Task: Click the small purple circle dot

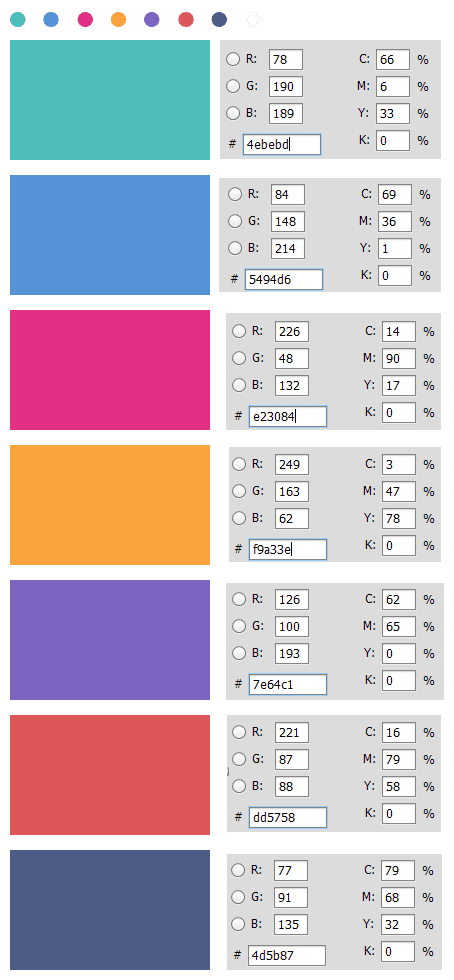Action: pos(152,19)
